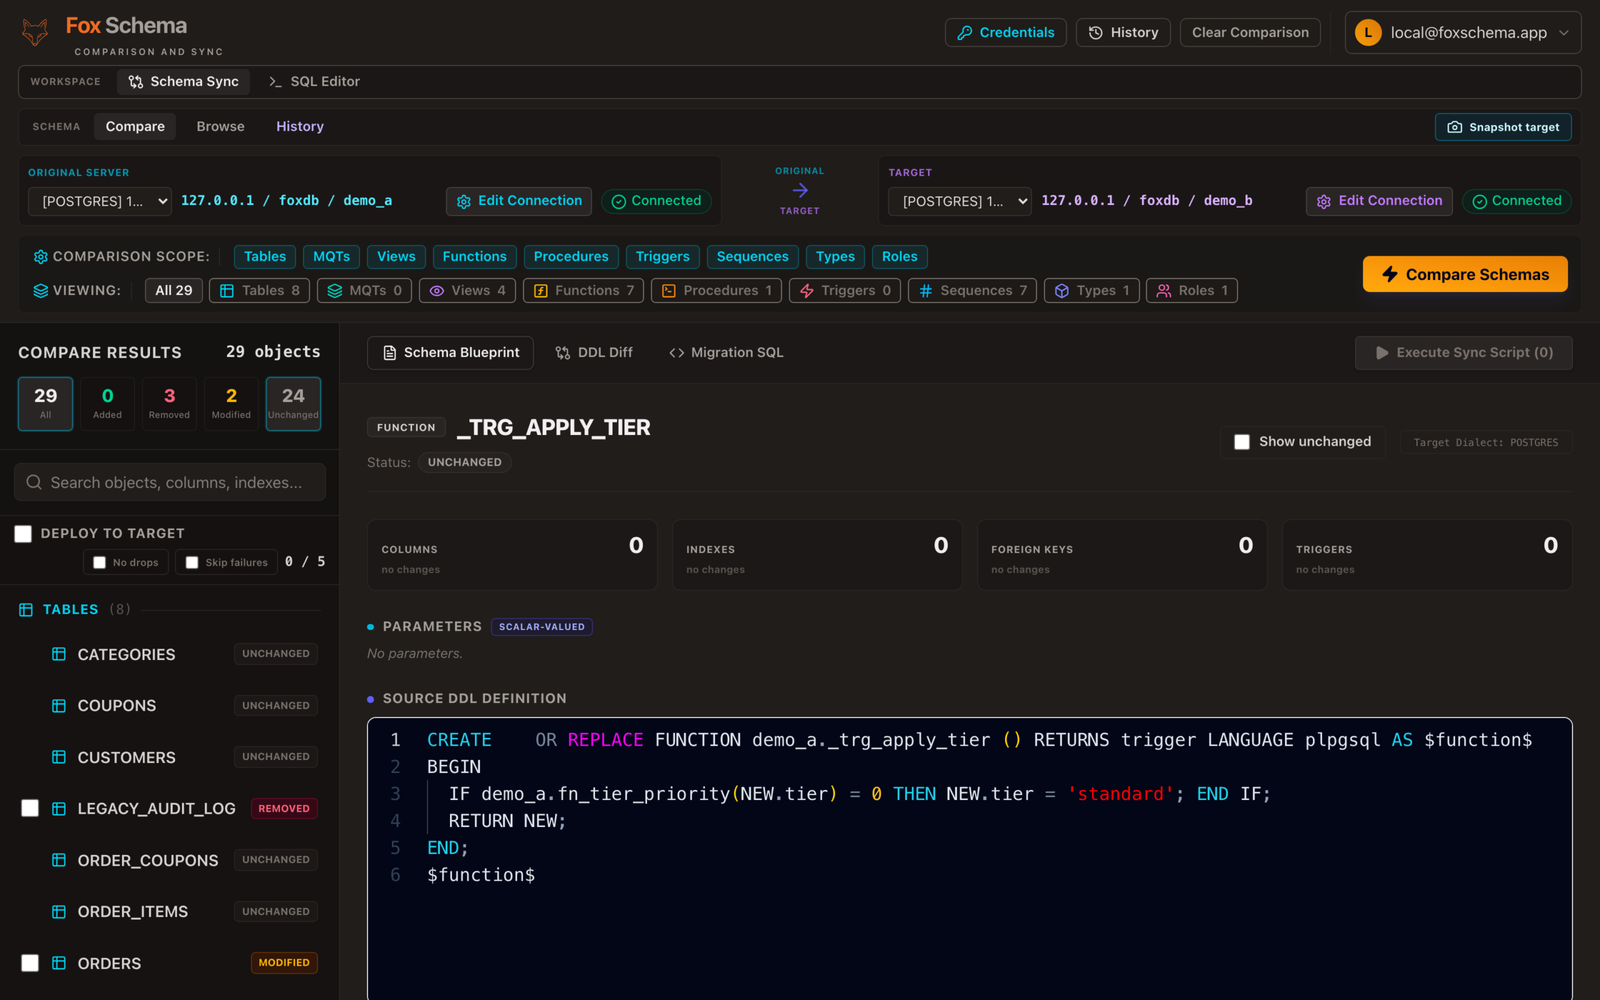Click the Compare Schemas button

point(1465,274)
